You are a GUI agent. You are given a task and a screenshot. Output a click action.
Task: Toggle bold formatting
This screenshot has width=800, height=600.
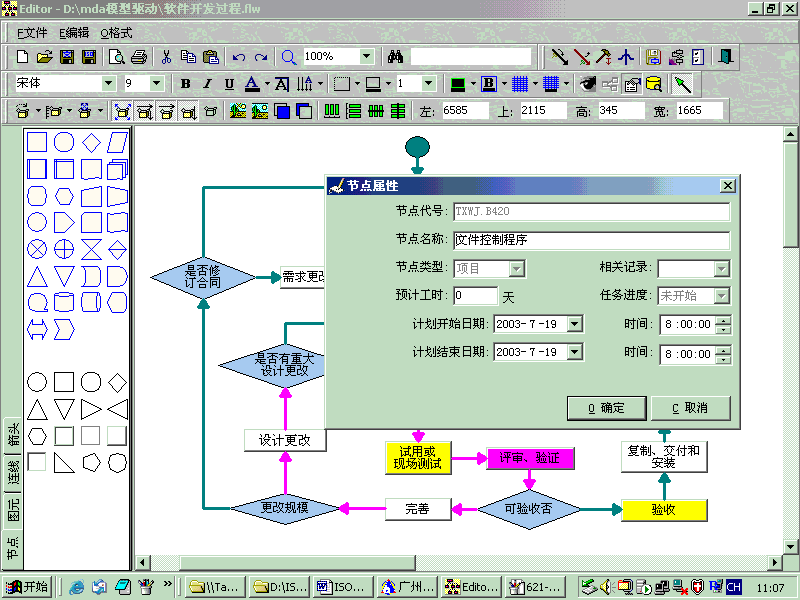(186, 84)
